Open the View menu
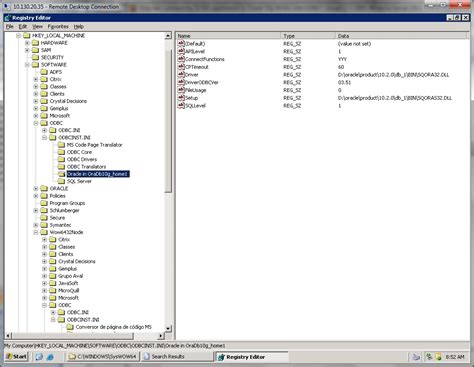This screenshot has width=474, height=367. [37, 26]
